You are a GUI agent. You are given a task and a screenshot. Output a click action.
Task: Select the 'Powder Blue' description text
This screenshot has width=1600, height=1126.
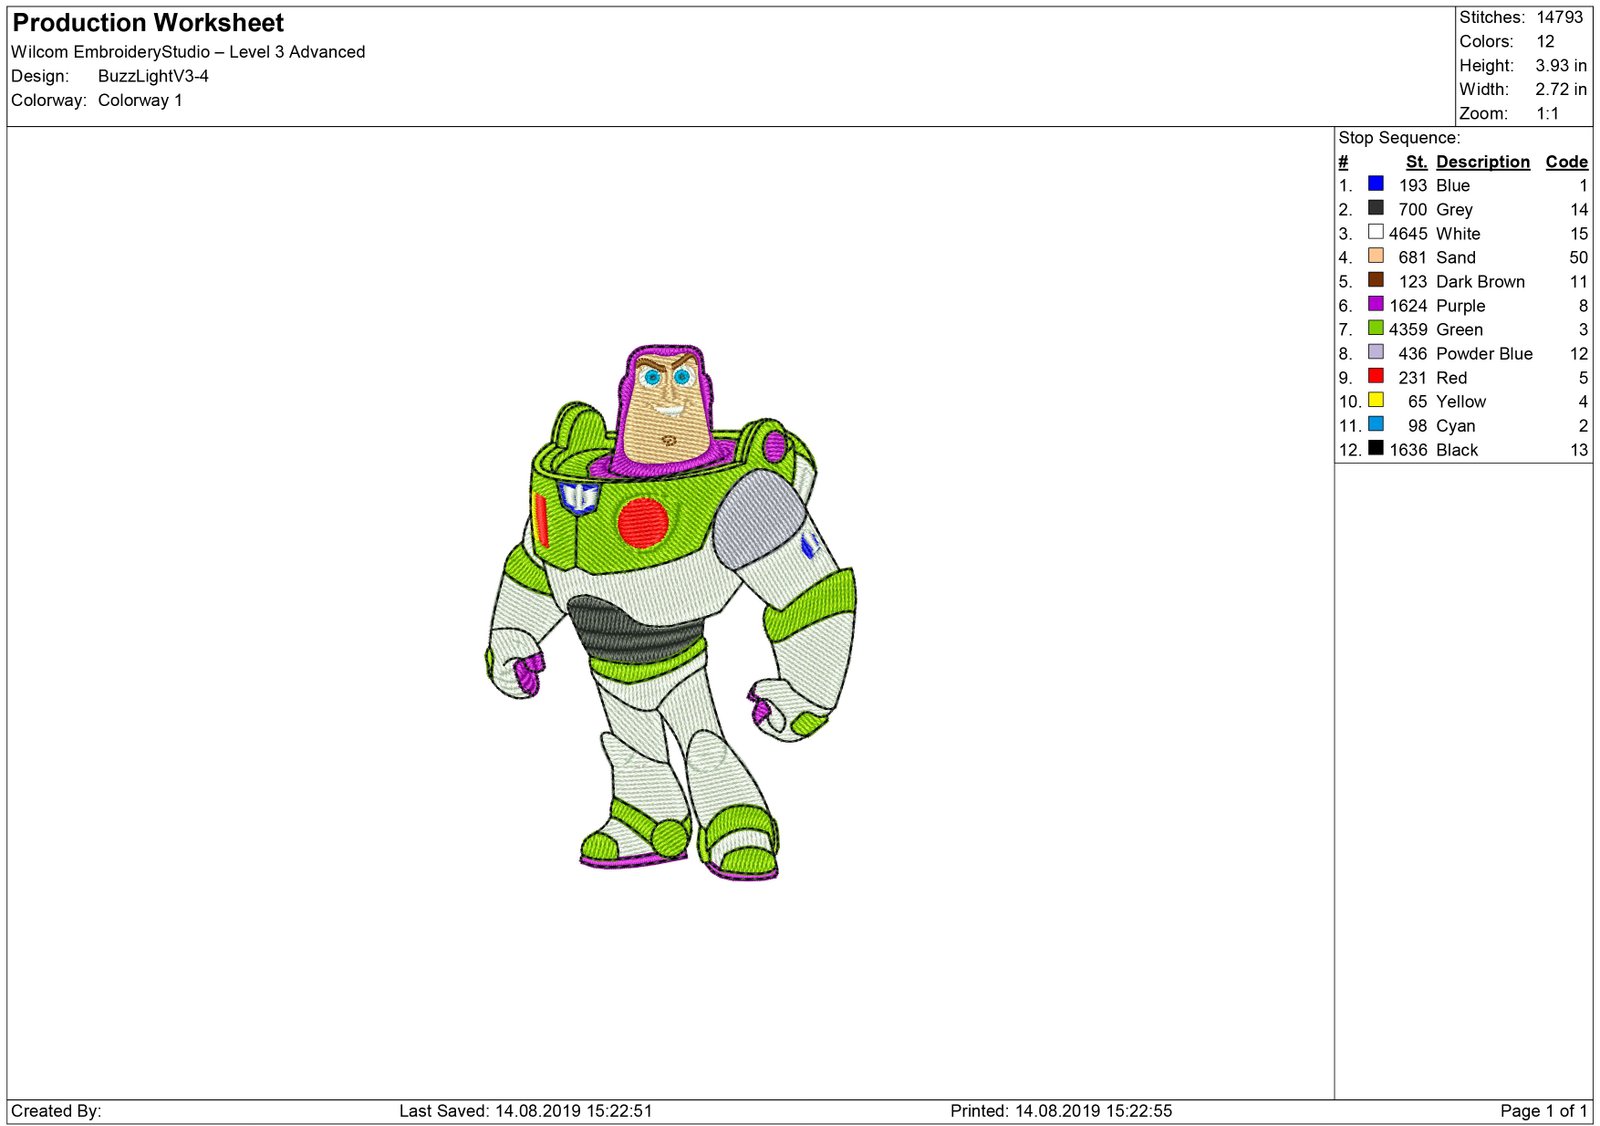click(x=1484, y=354)
